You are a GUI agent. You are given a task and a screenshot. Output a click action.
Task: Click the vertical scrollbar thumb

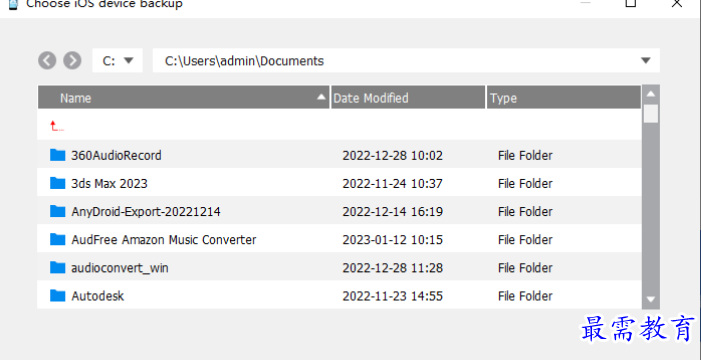[651, 113]
